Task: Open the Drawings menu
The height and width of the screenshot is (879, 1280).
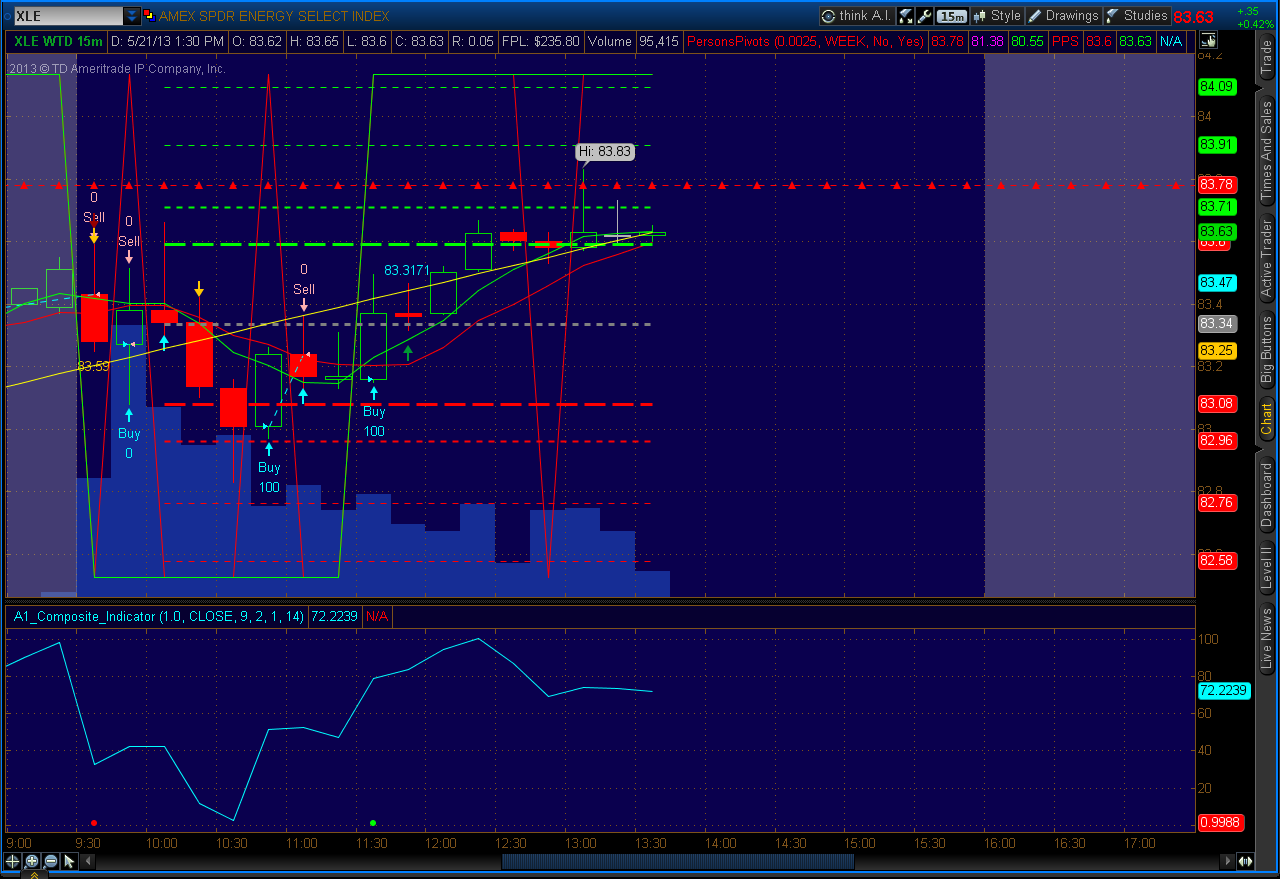Action: click(1064, 16)
